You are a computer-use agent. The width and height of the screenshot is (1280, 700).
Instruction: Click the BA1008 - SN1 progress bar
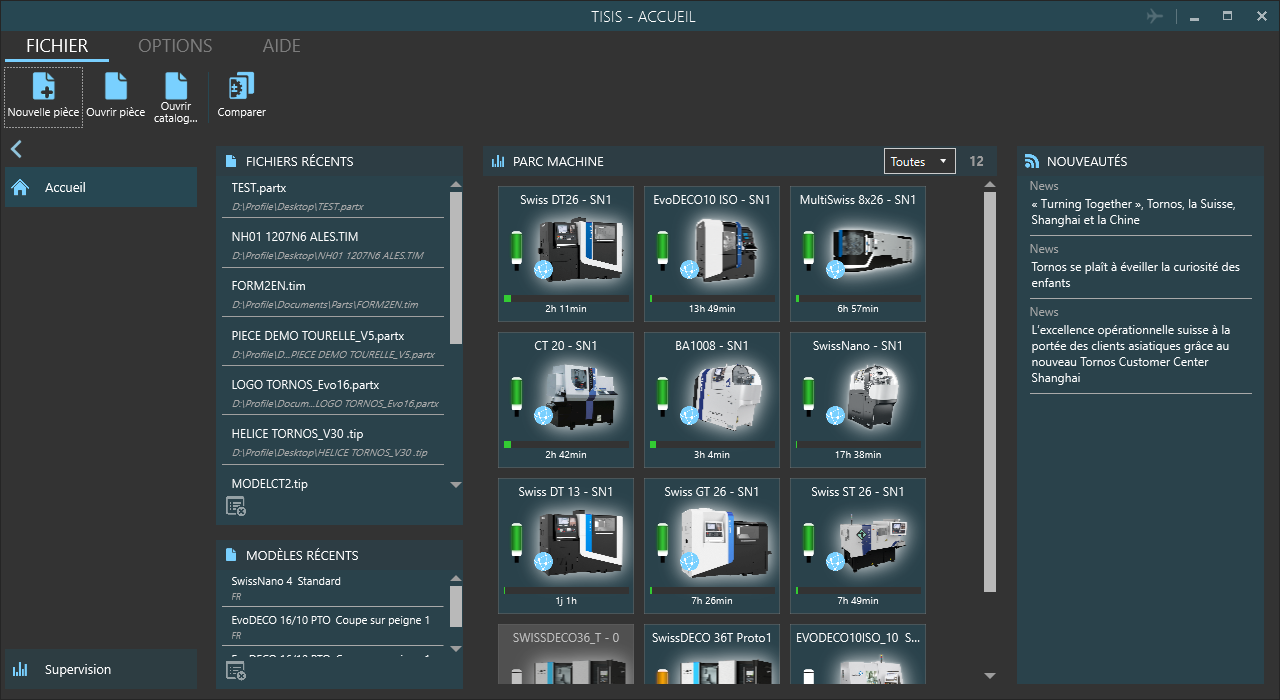click(x=711, y=444)
